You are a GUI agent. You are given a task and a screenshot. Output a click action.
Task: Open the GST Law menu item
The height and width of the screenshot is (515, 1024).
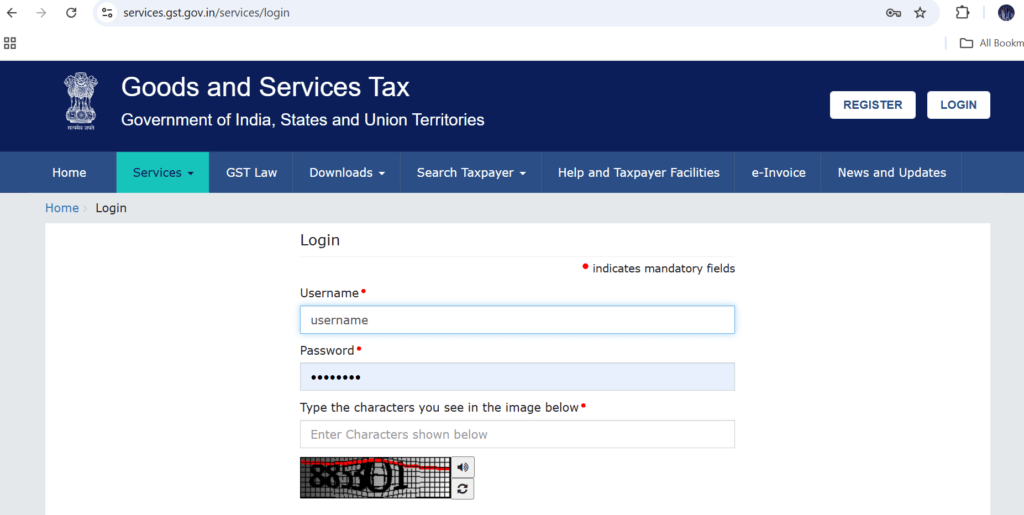click(x=251, y=172)
